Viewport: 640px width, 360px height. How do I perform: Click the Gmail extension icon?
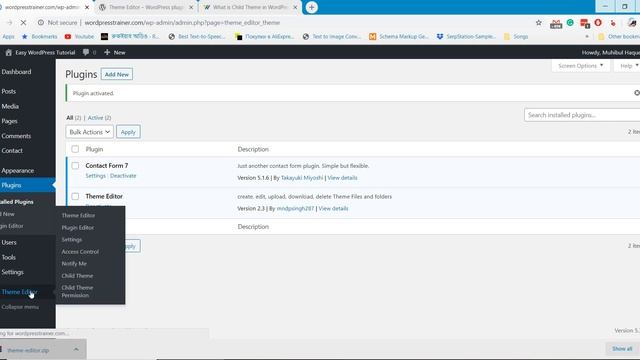(556, 23)
